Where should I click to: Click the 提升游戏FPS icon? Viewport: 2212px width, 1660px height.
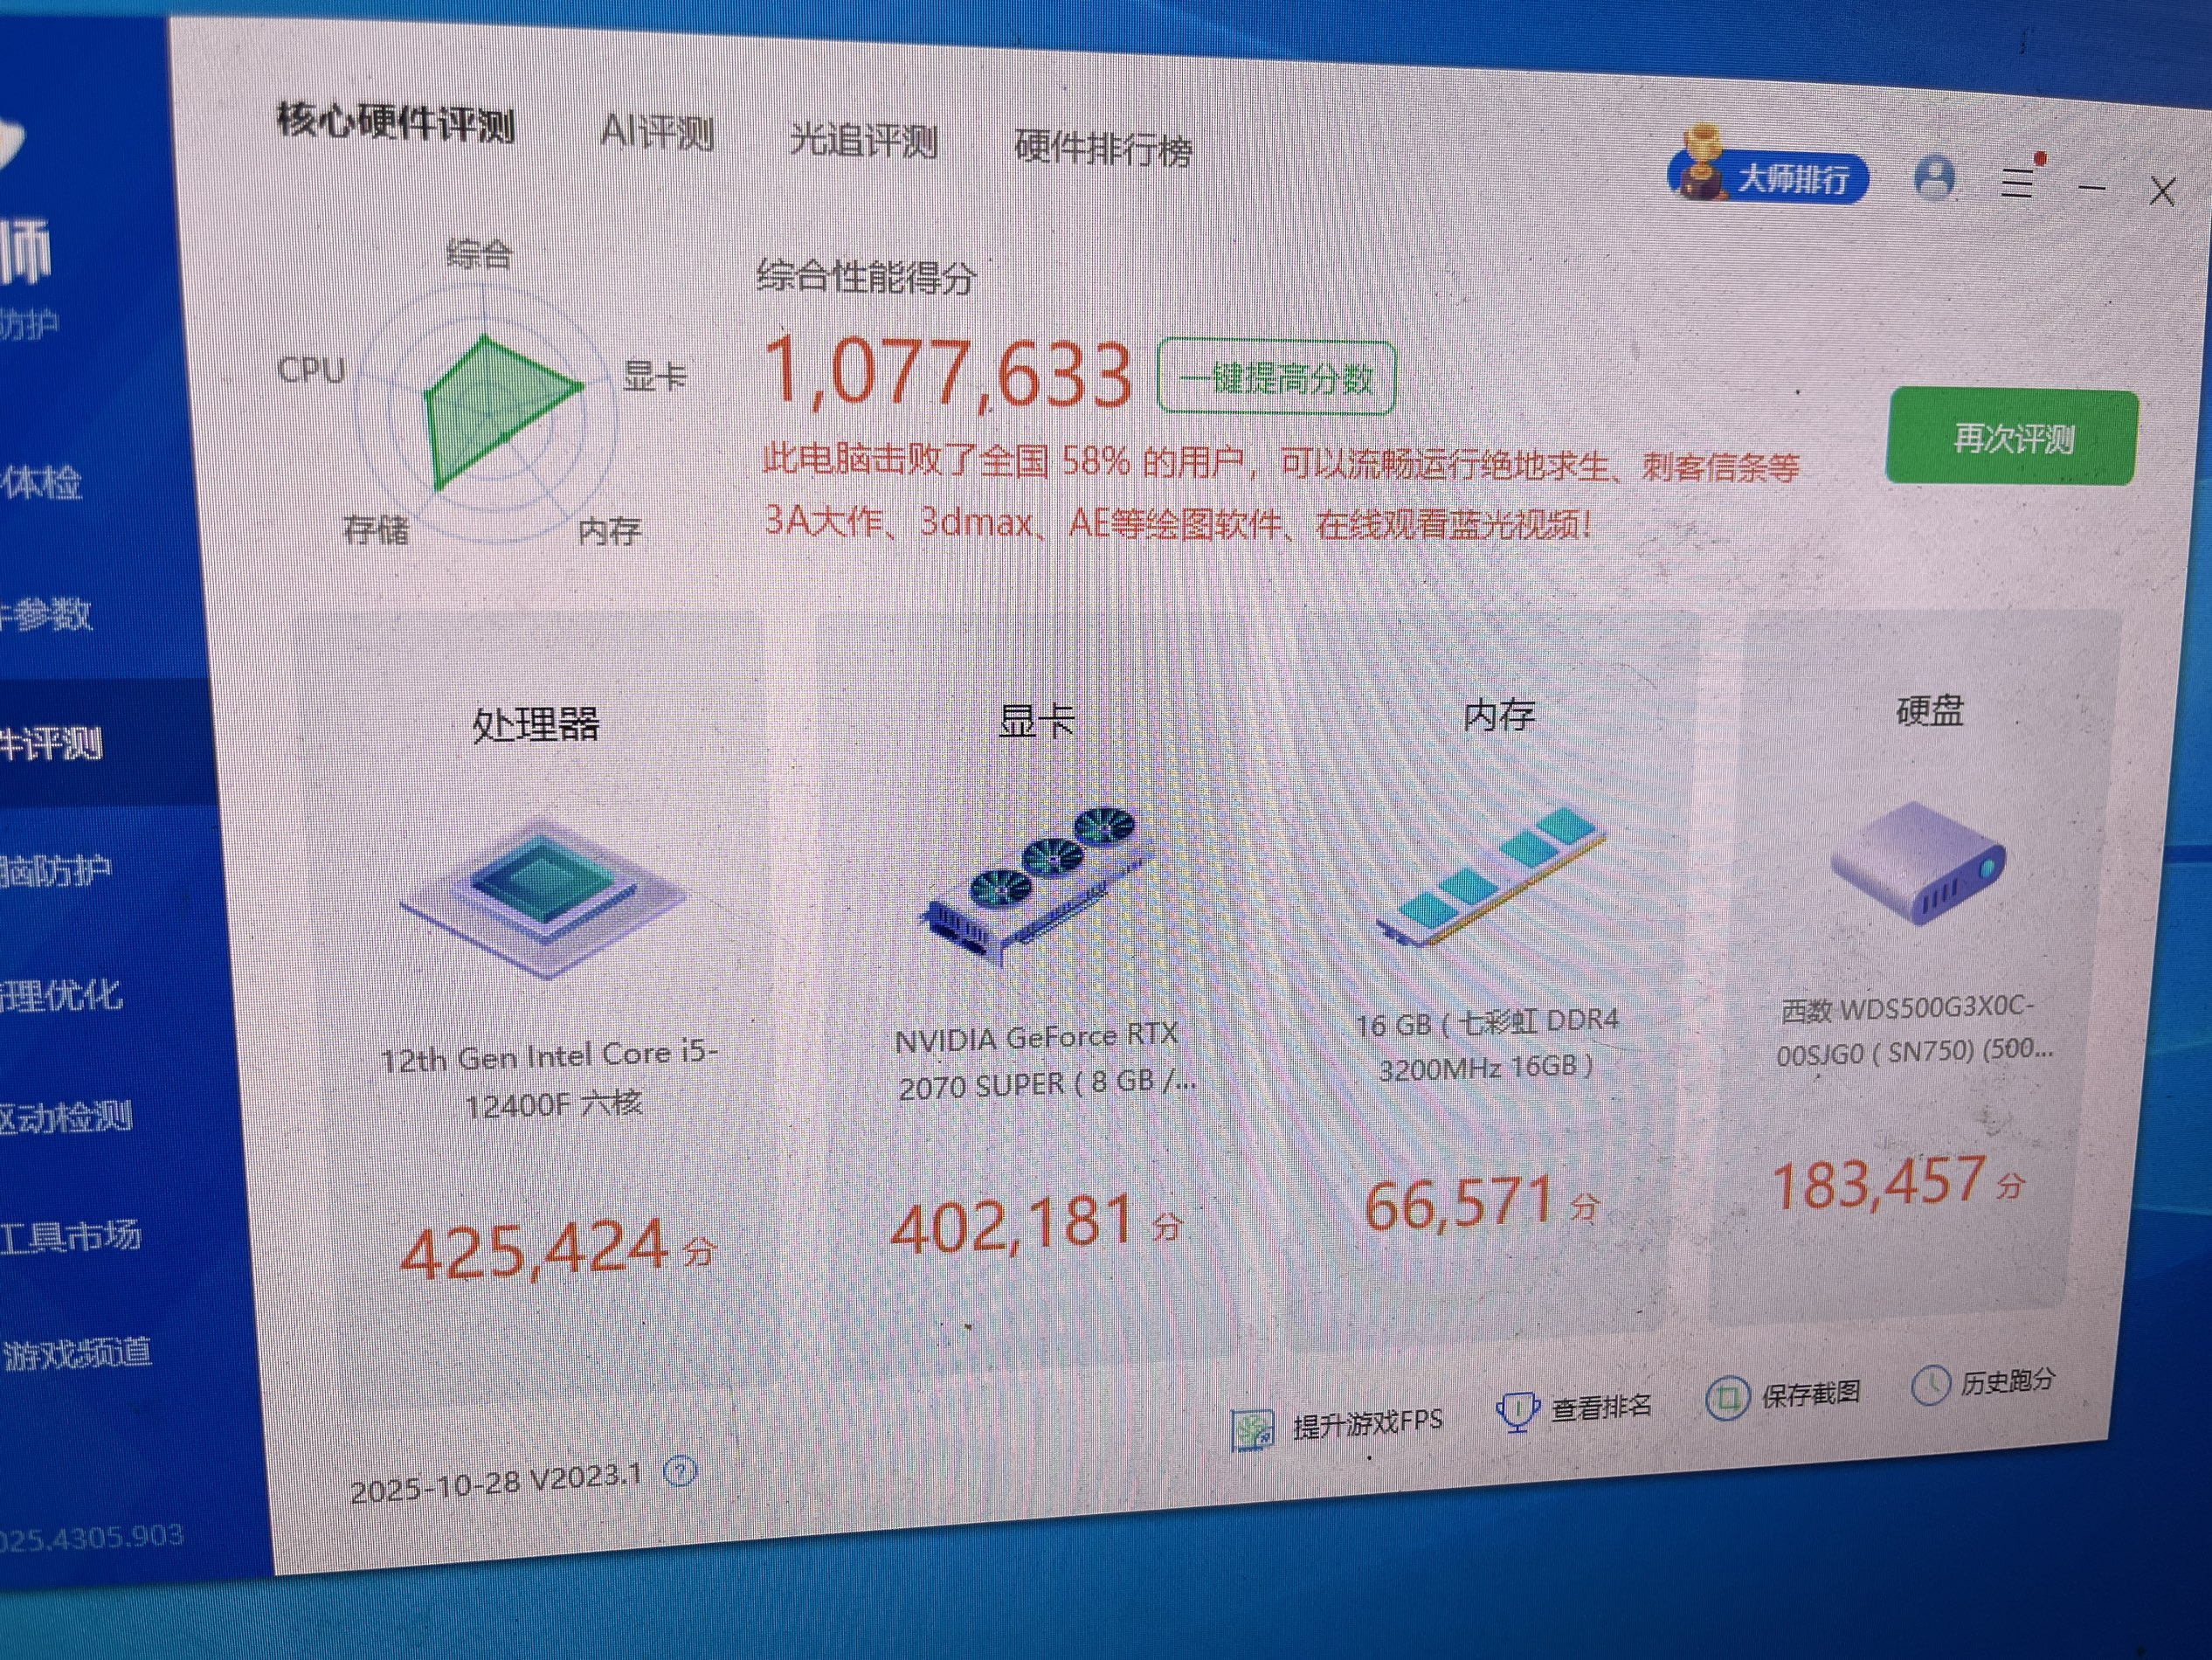[1252, 1429]
